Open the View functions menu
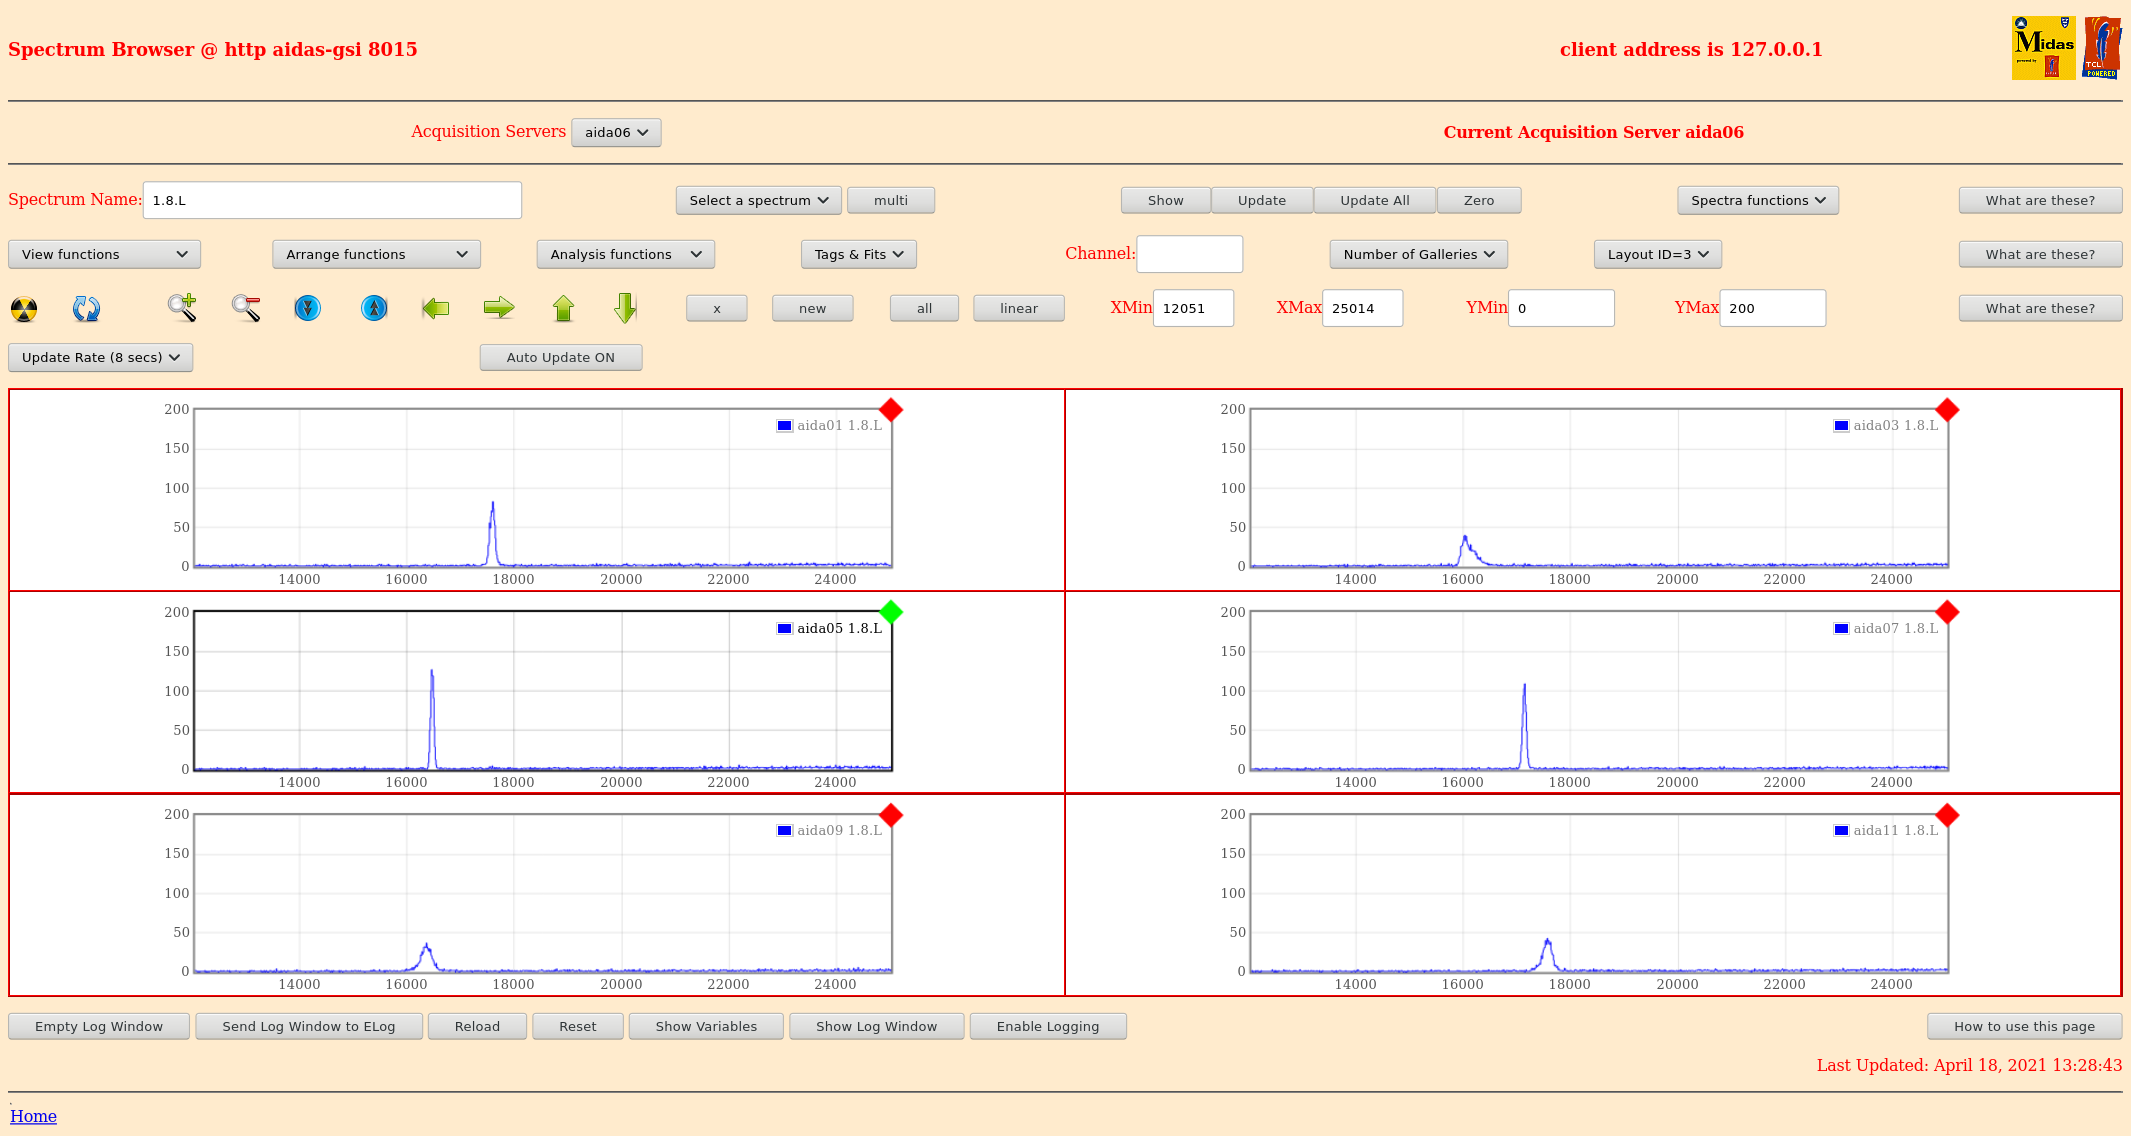 pos(104,255)
